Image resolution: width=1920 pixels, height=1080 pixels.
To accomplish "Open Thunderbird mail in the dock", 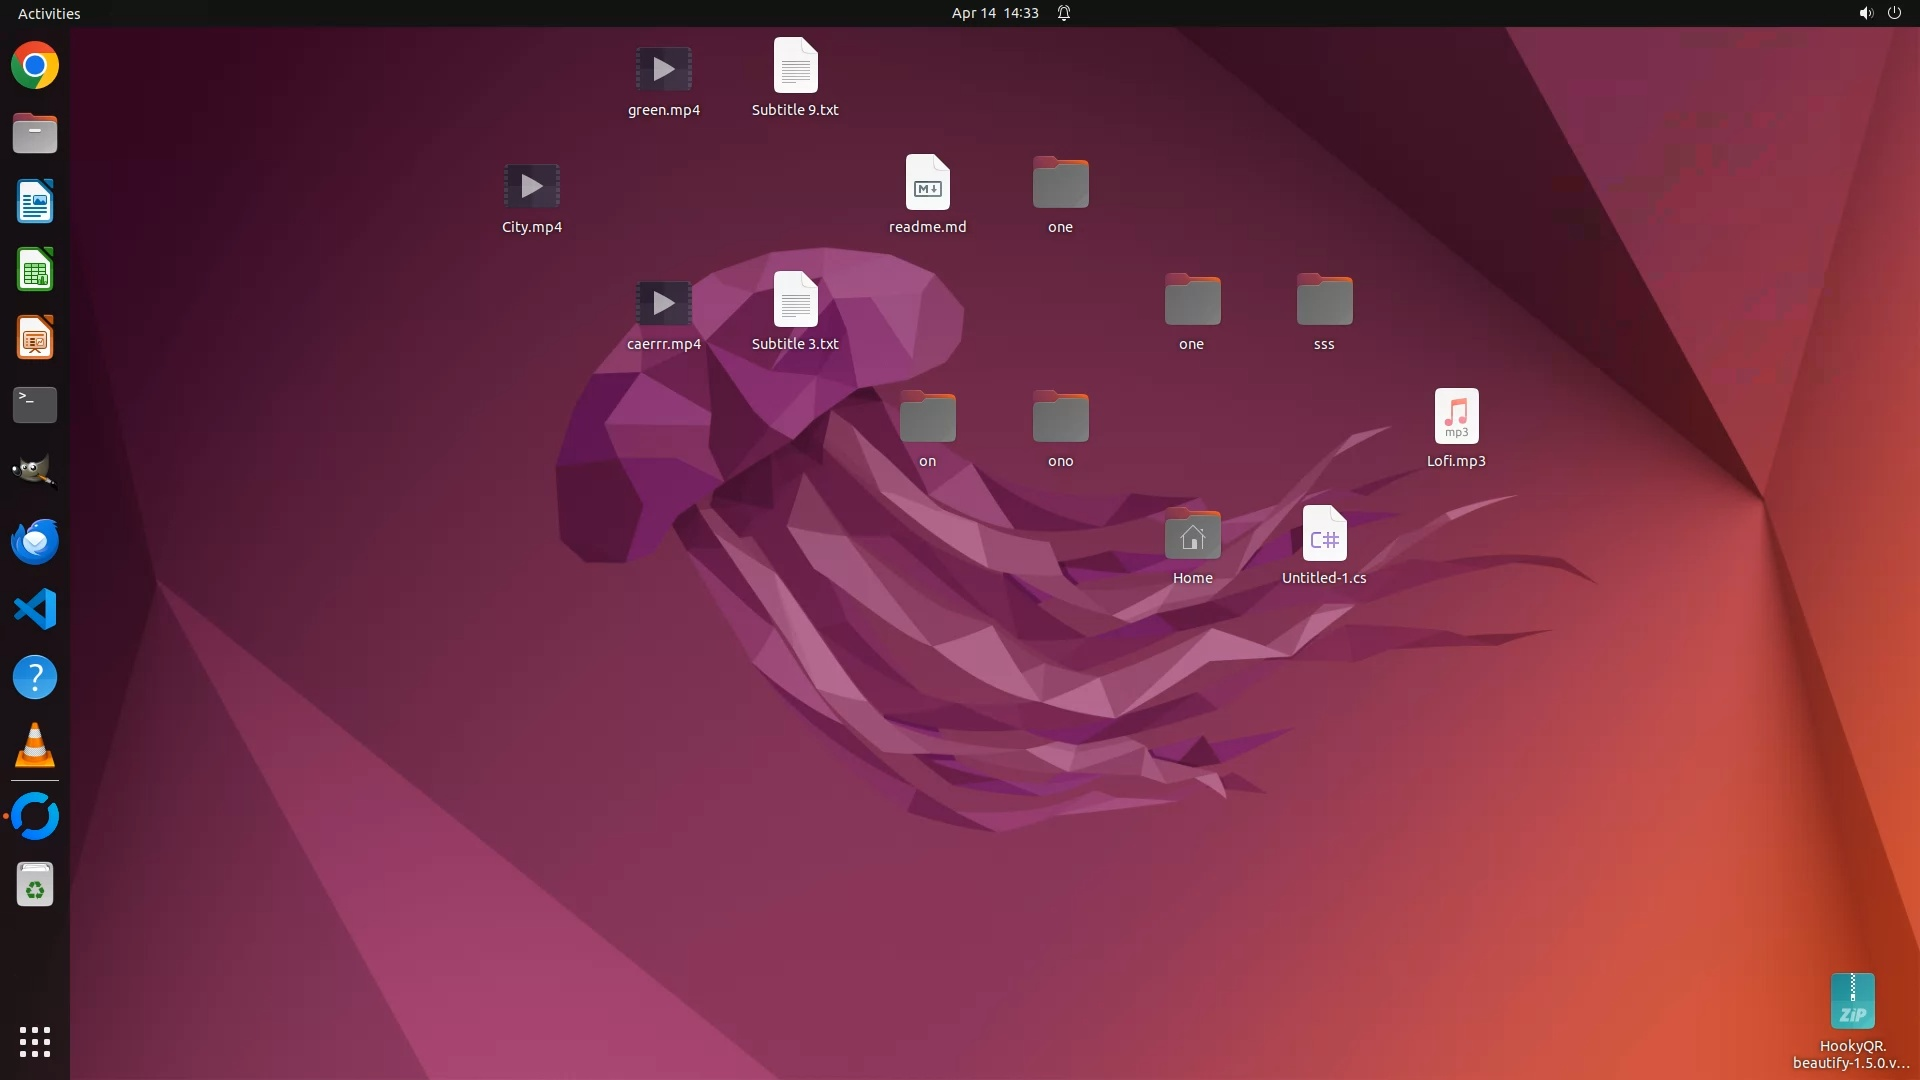I will click(x=35, y=541).
